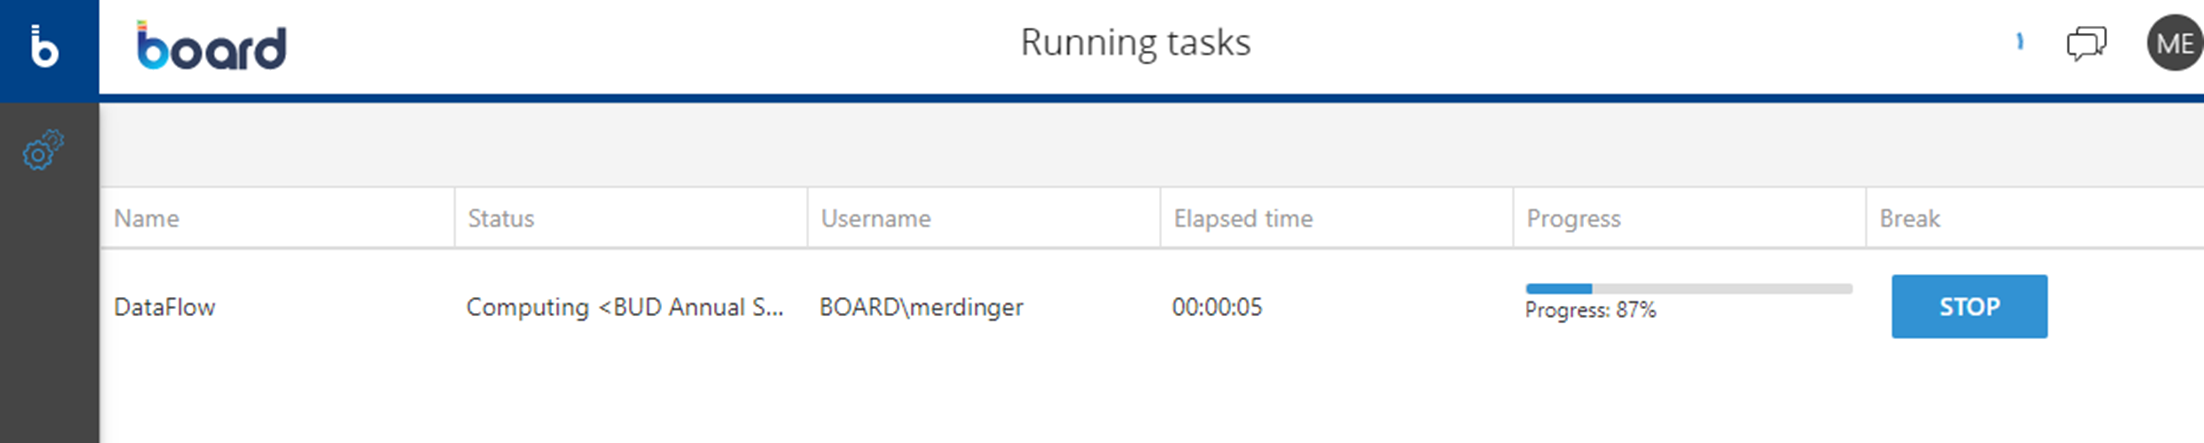Open the ME user avatar menu

pos(2174,43)
